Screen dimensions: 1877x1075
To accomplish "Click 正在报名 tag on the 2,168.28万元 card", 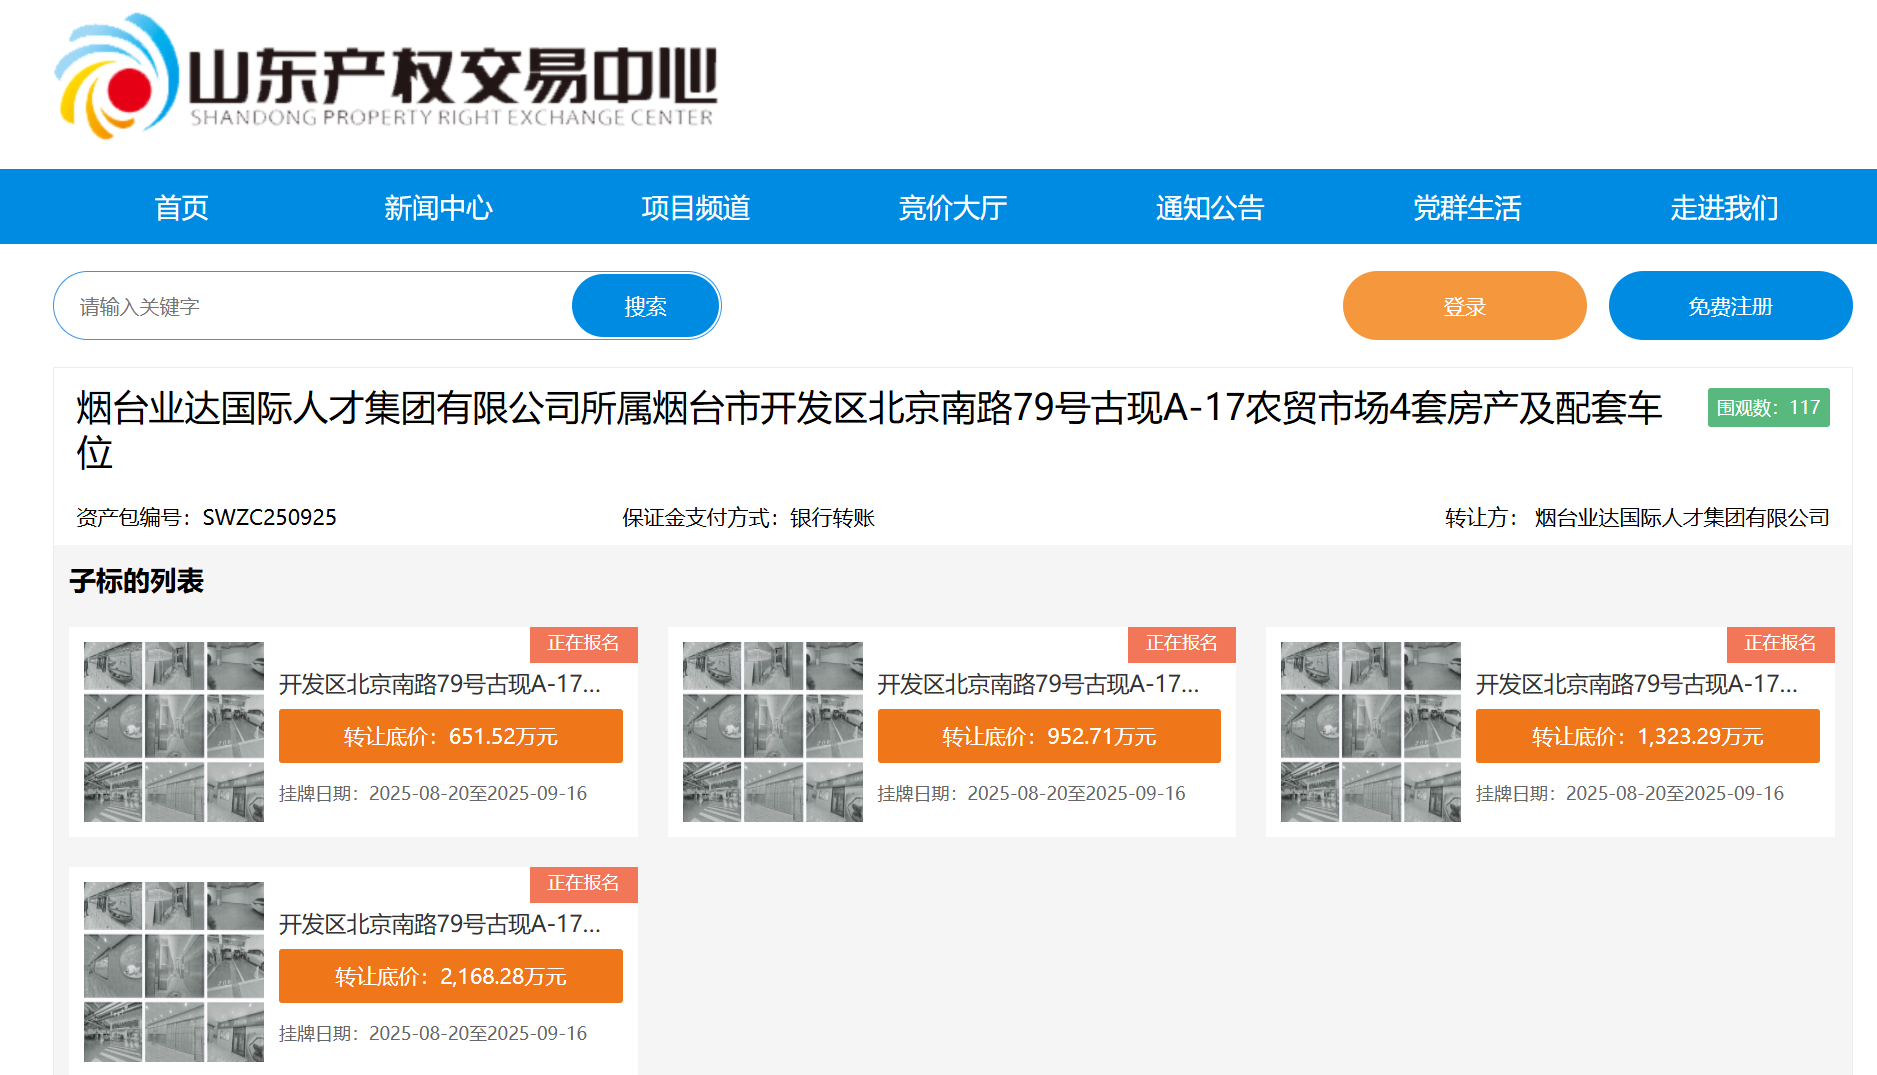I will (x=583, y=884).
